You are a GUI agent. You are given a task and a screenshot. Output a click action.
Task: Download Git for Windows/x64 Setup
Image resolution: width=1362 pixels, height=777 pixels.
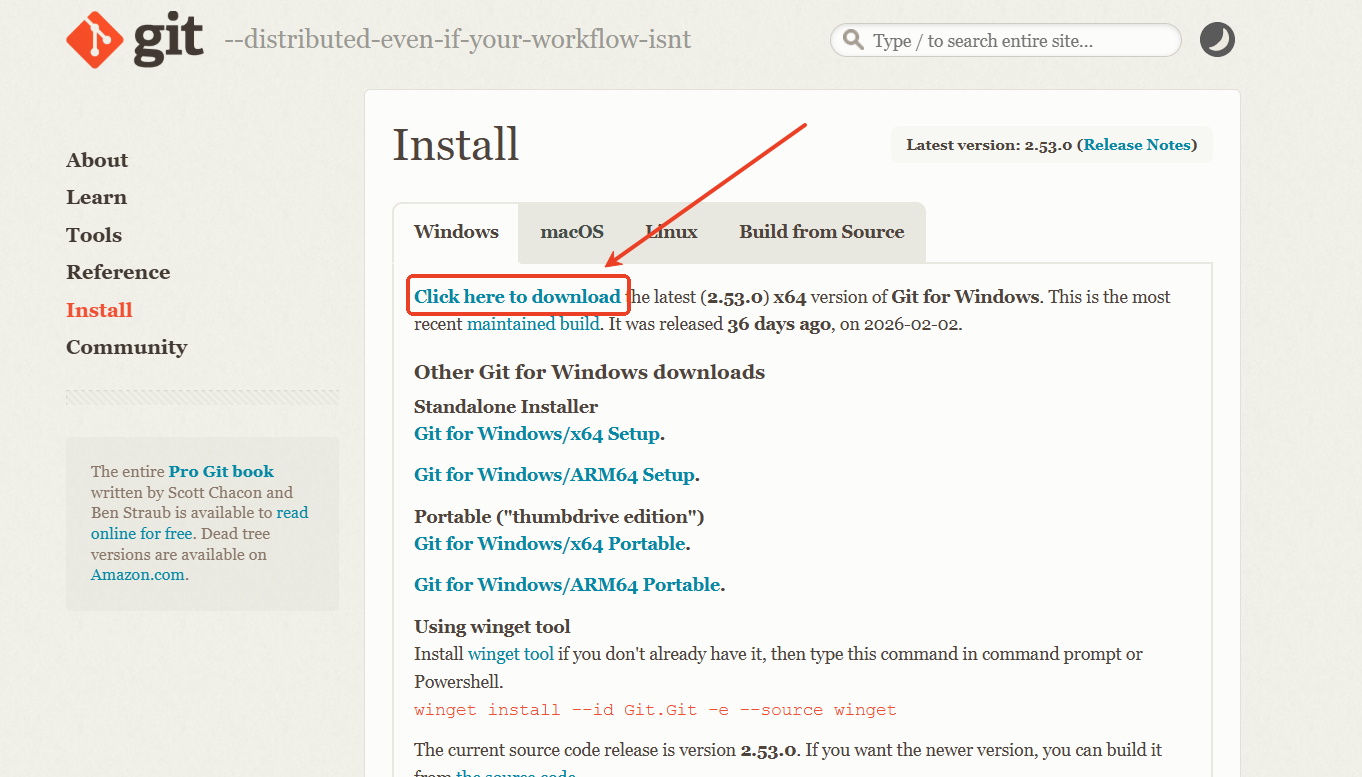click(x=537, y=434)
